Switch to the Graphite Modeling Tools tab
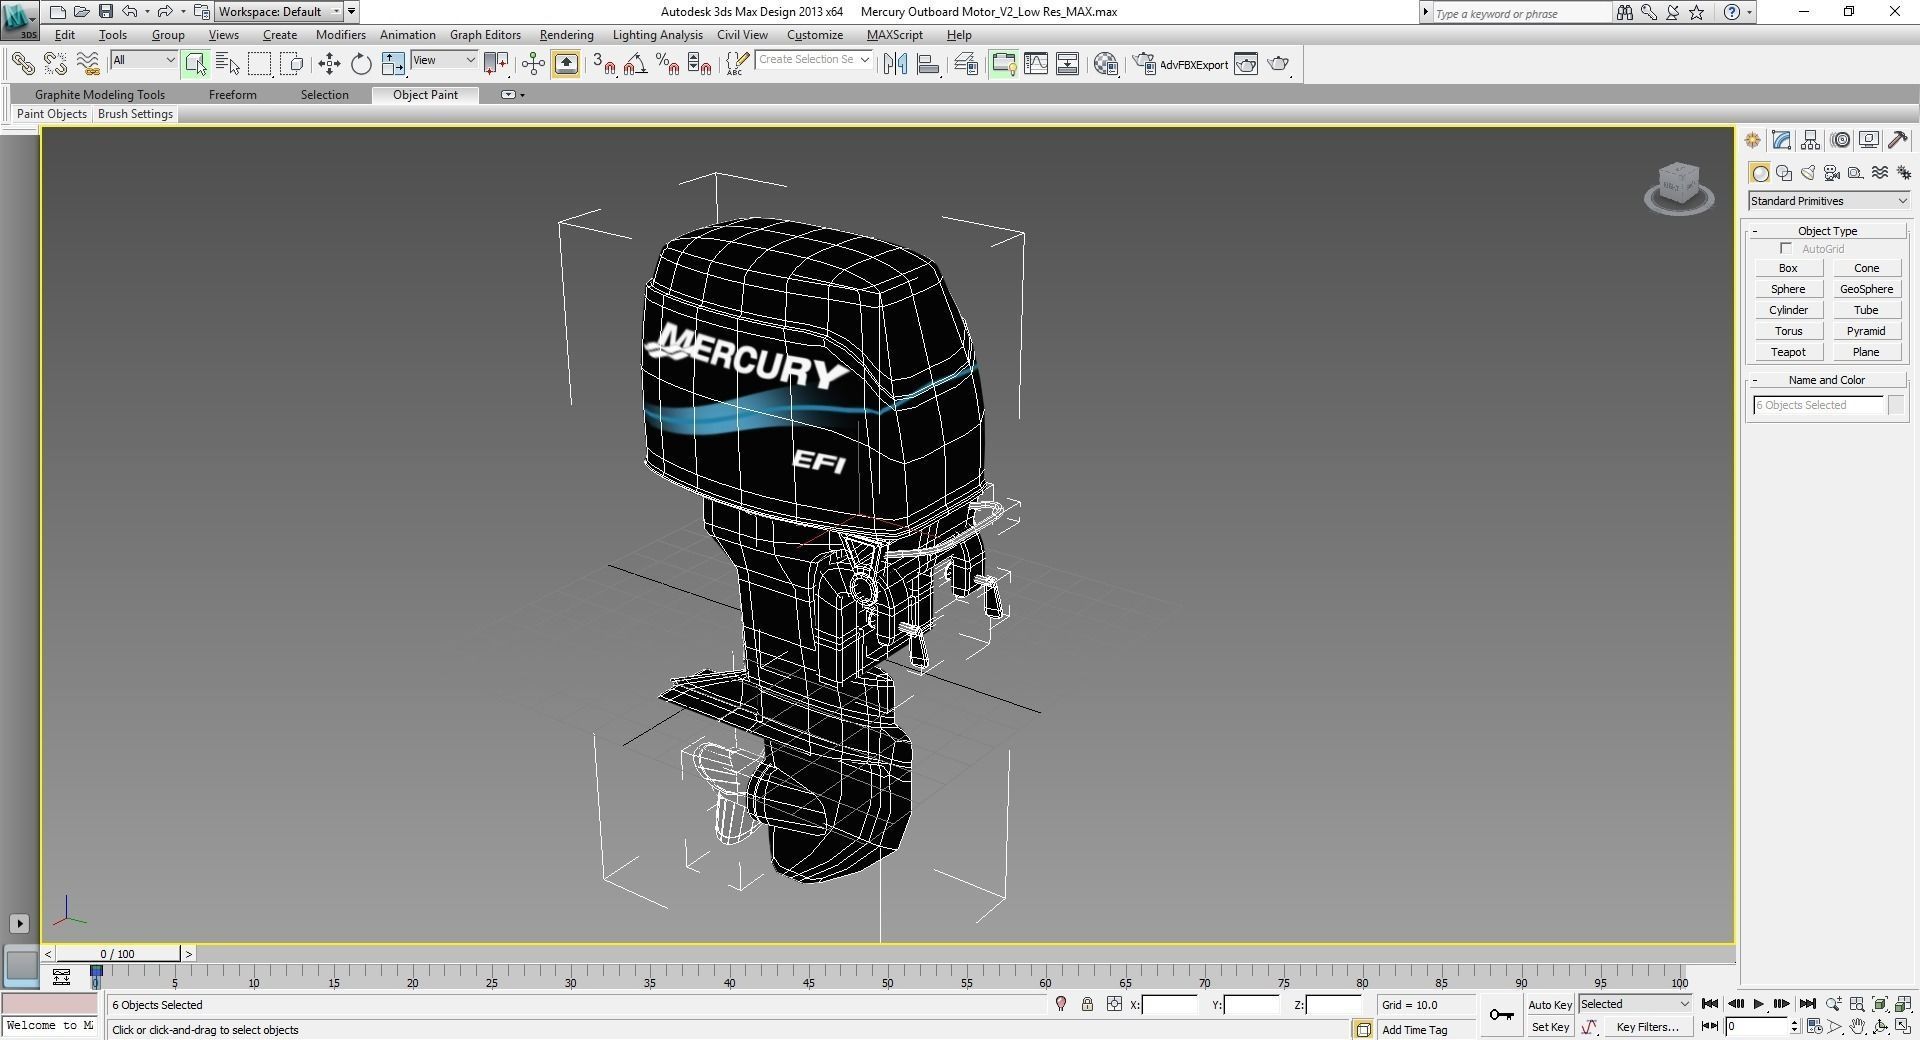 pyautogui.click(x=100, y=95)
